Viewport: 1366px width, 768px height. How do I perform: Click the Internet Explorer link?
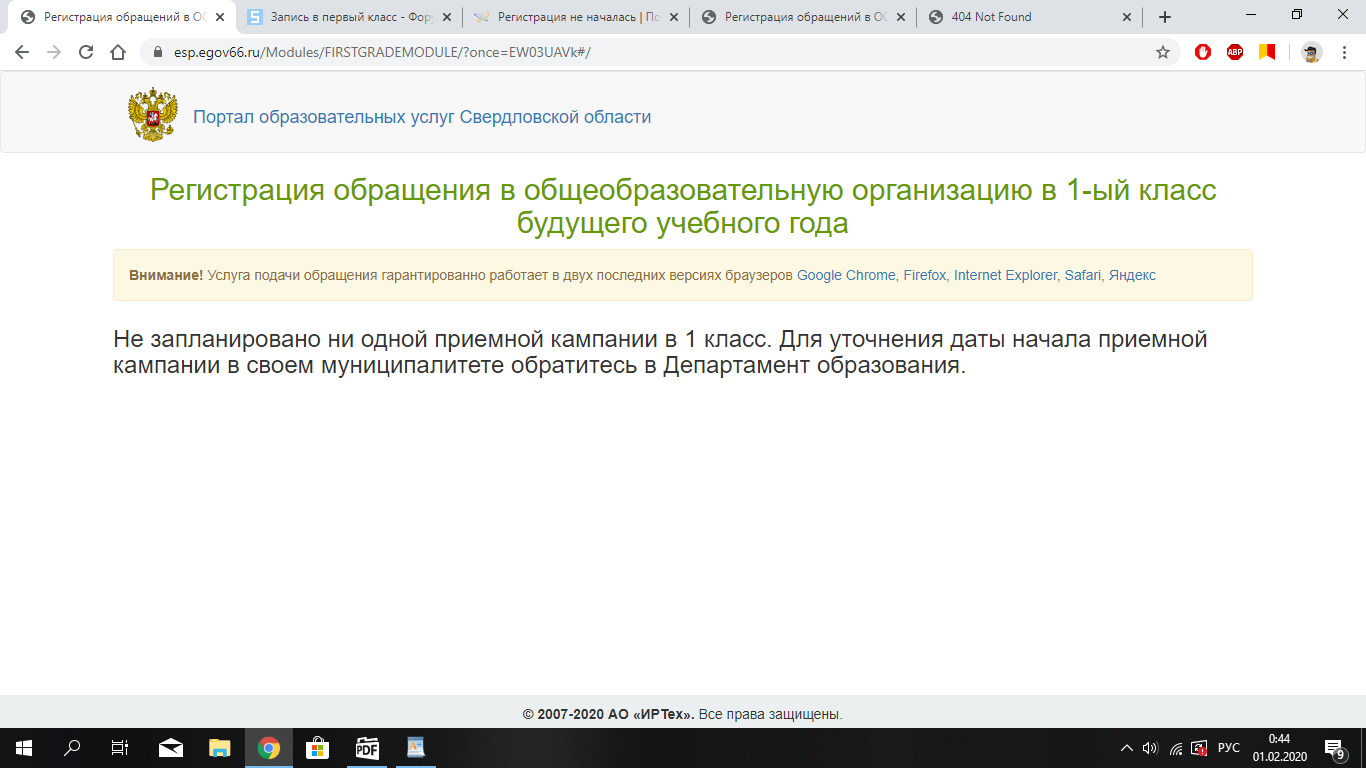tap(1005, 275)
